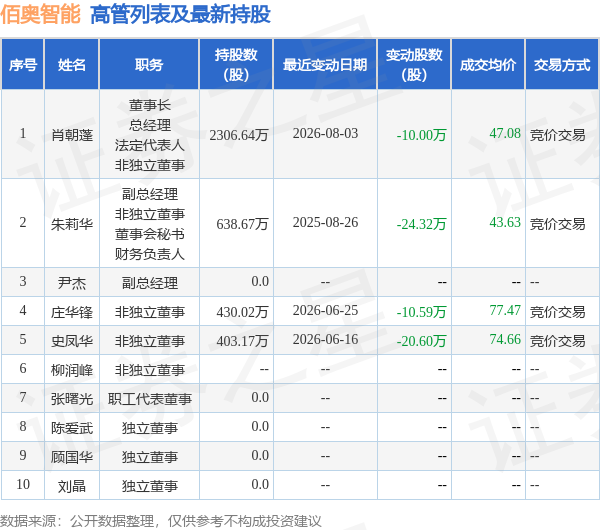Select the 姓名 column header
This screenshot has width=600, height=530.
pyautogui.click(x=72, y=65)
